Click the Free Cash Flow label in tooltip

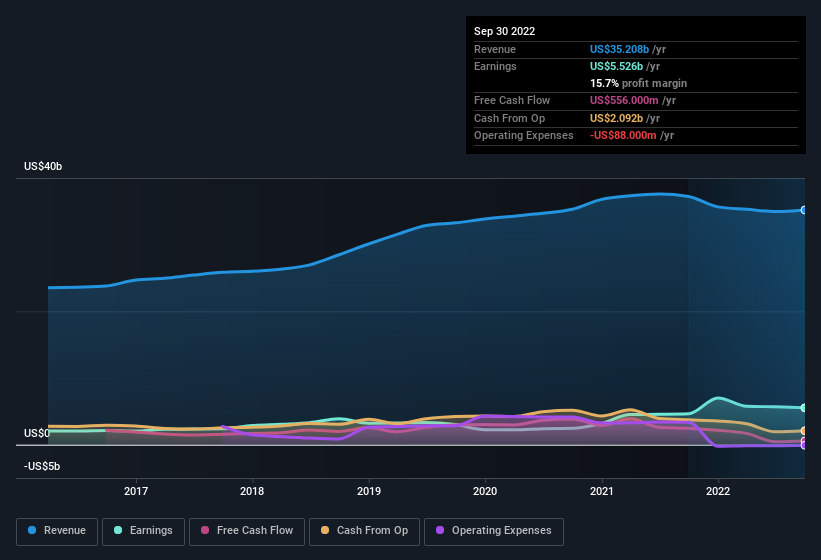pyautogui.click(x=512, y=100)
